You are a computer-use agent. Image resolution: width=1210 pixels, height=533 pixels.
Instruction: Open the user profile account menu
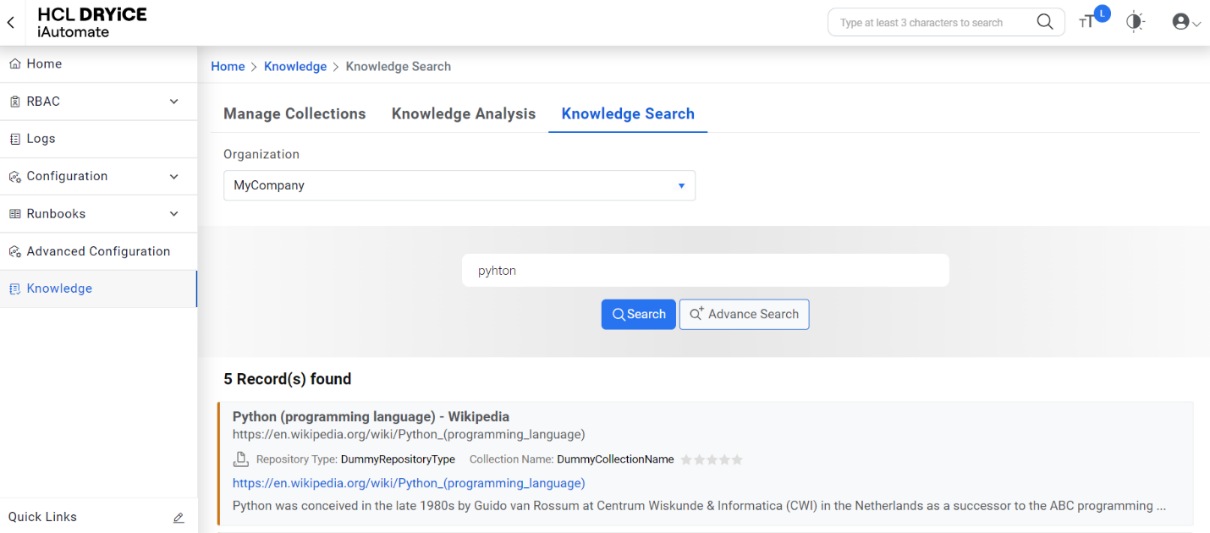tap(1185, 22)
